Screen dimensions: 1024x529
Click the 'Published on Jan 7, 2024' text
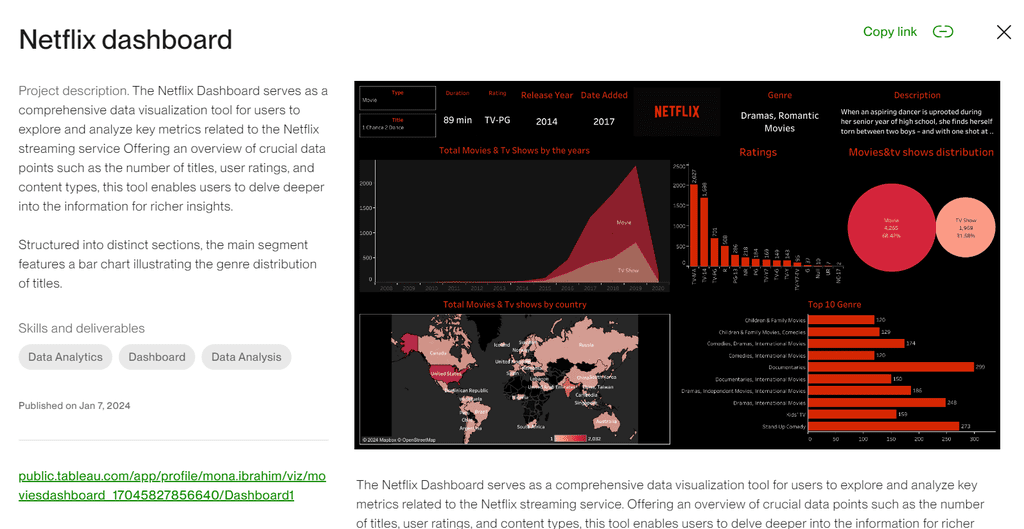tap(74, 406)
